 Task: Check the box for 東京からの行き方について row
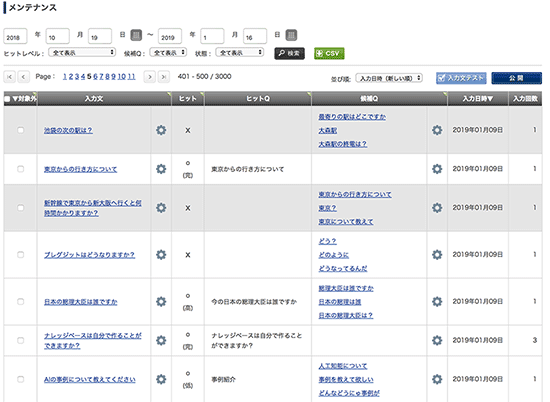[21, 169]
